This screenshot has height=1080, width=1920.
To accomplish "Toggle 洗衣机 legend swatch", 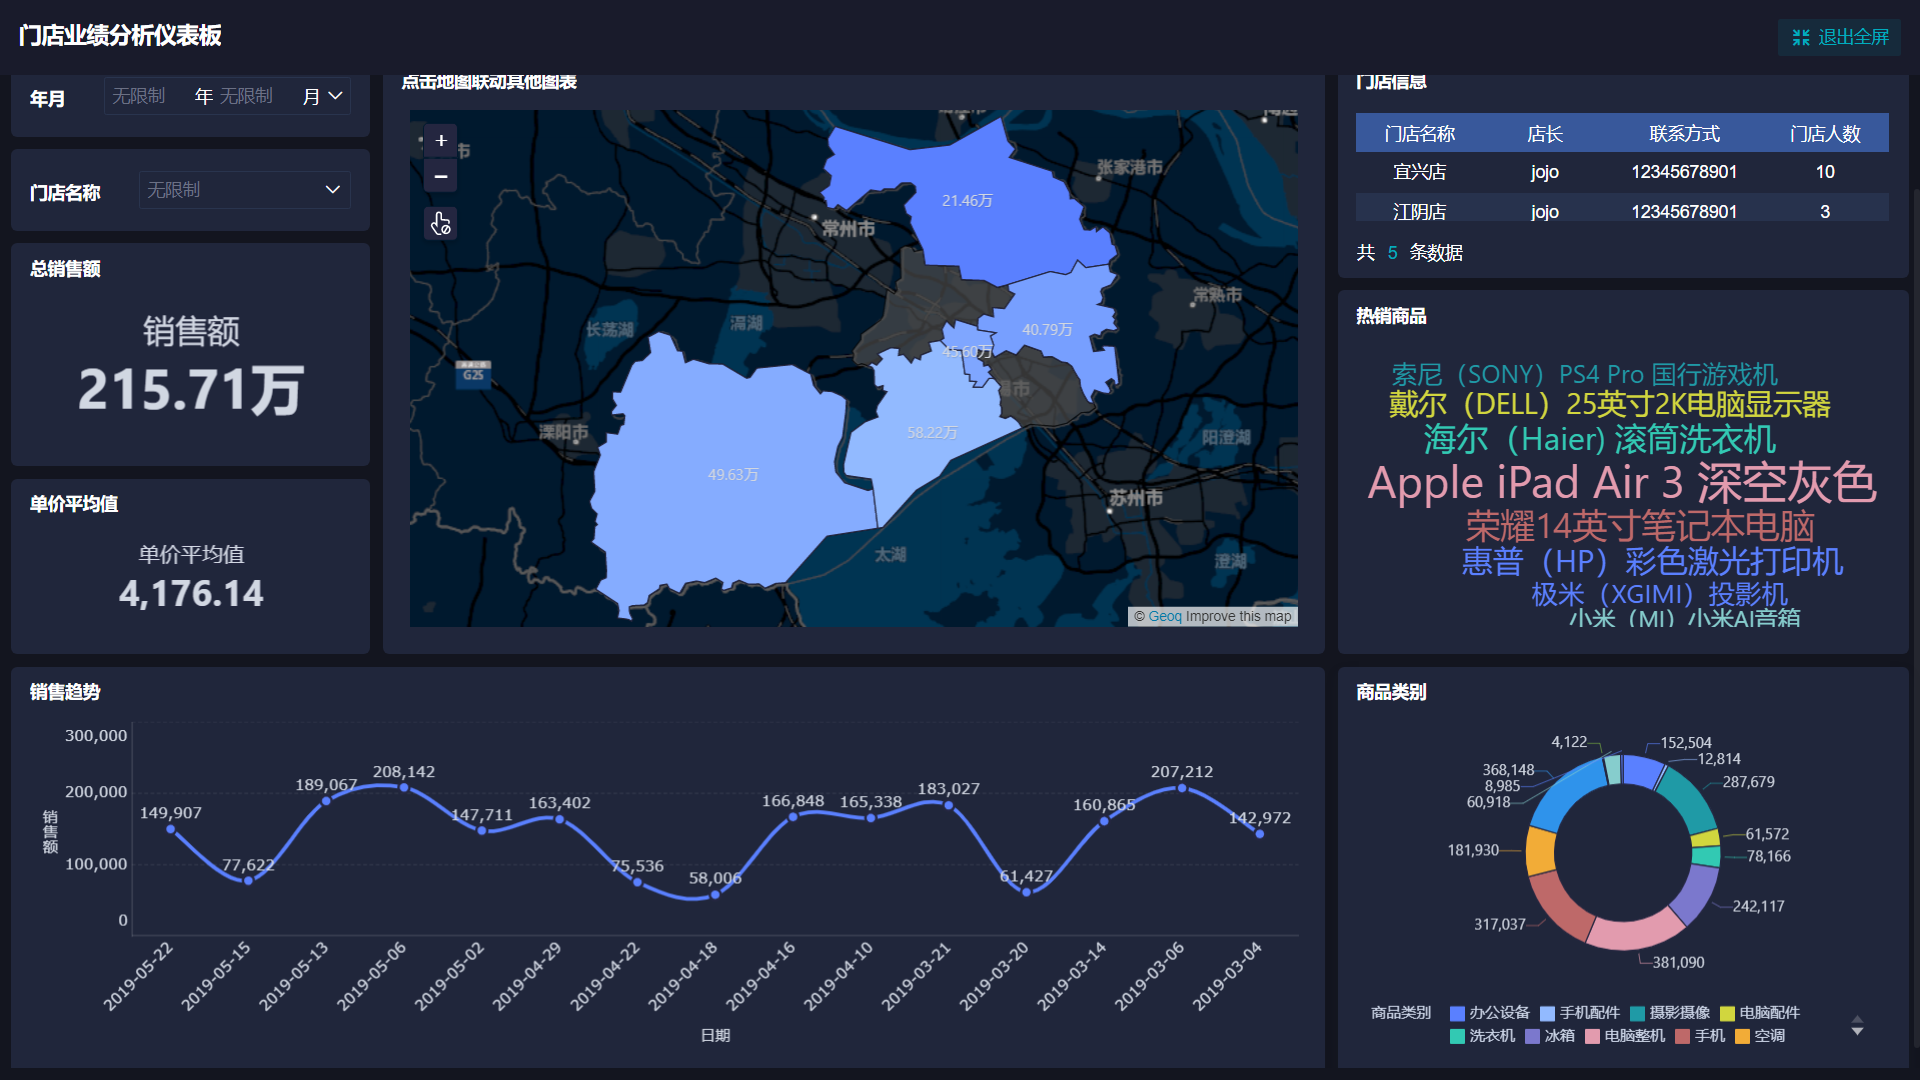I will tap(1457, 1037).
